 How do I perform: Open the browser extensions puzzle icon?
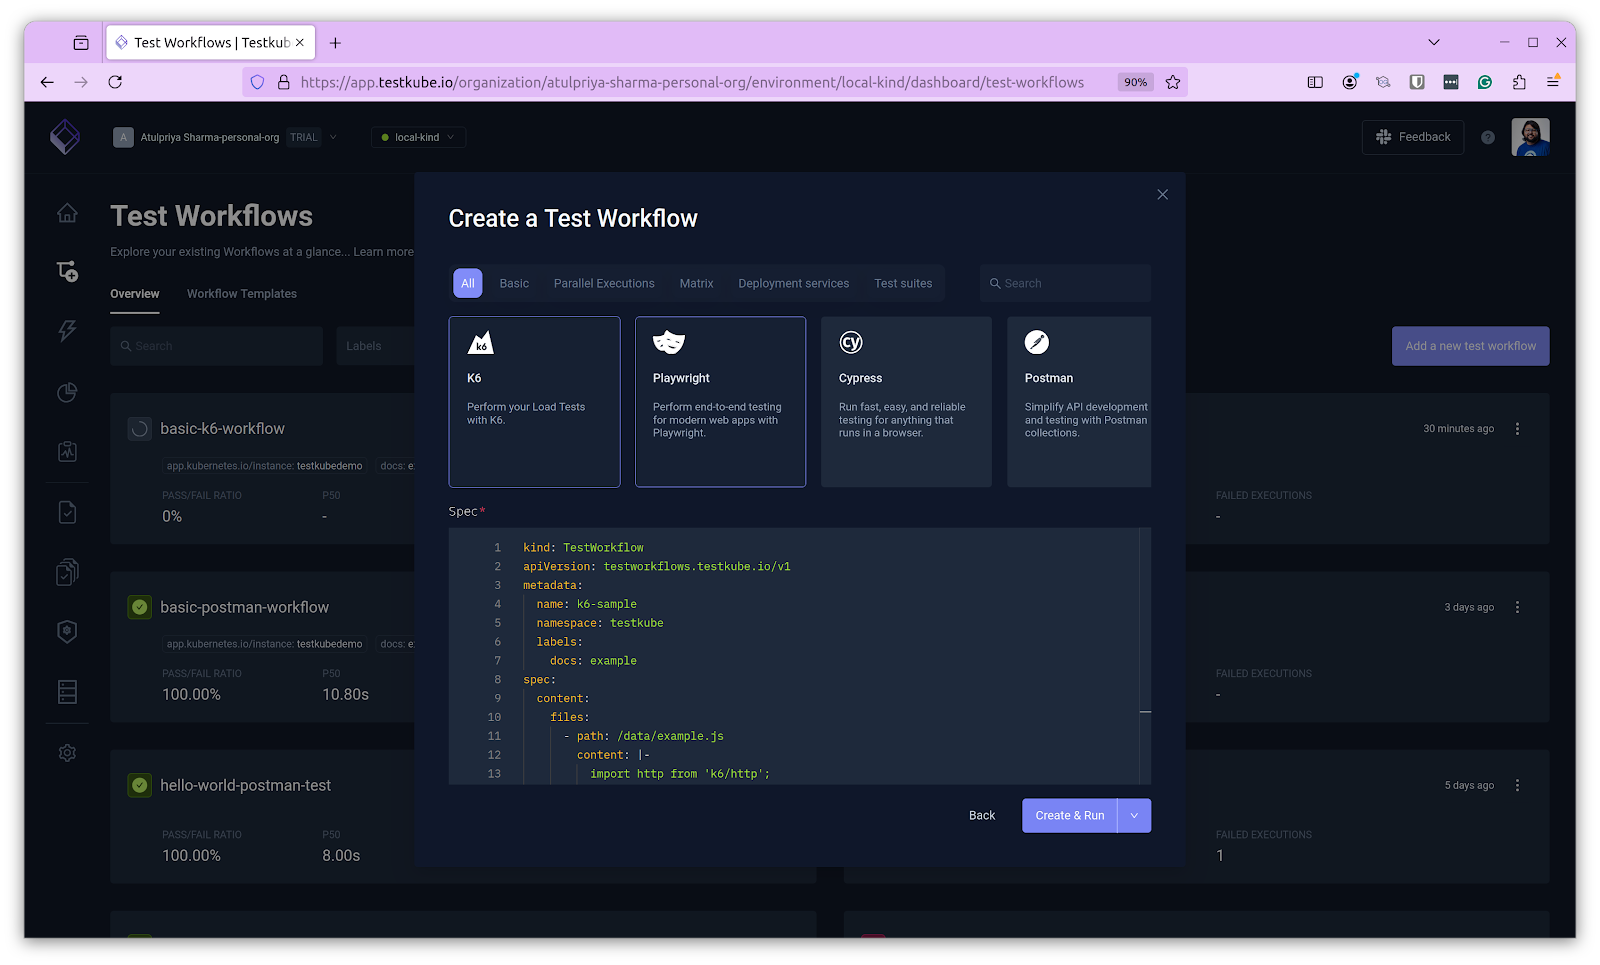(1519, 82)
